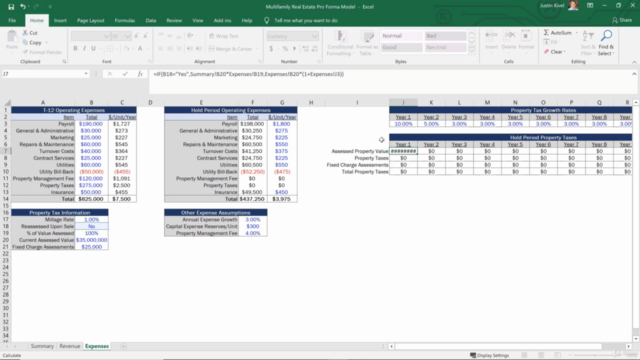Screen dimensions: 640x360
Task: Click the Undo arrow icon
Action: pyautogui.click(x=23, y=7)
